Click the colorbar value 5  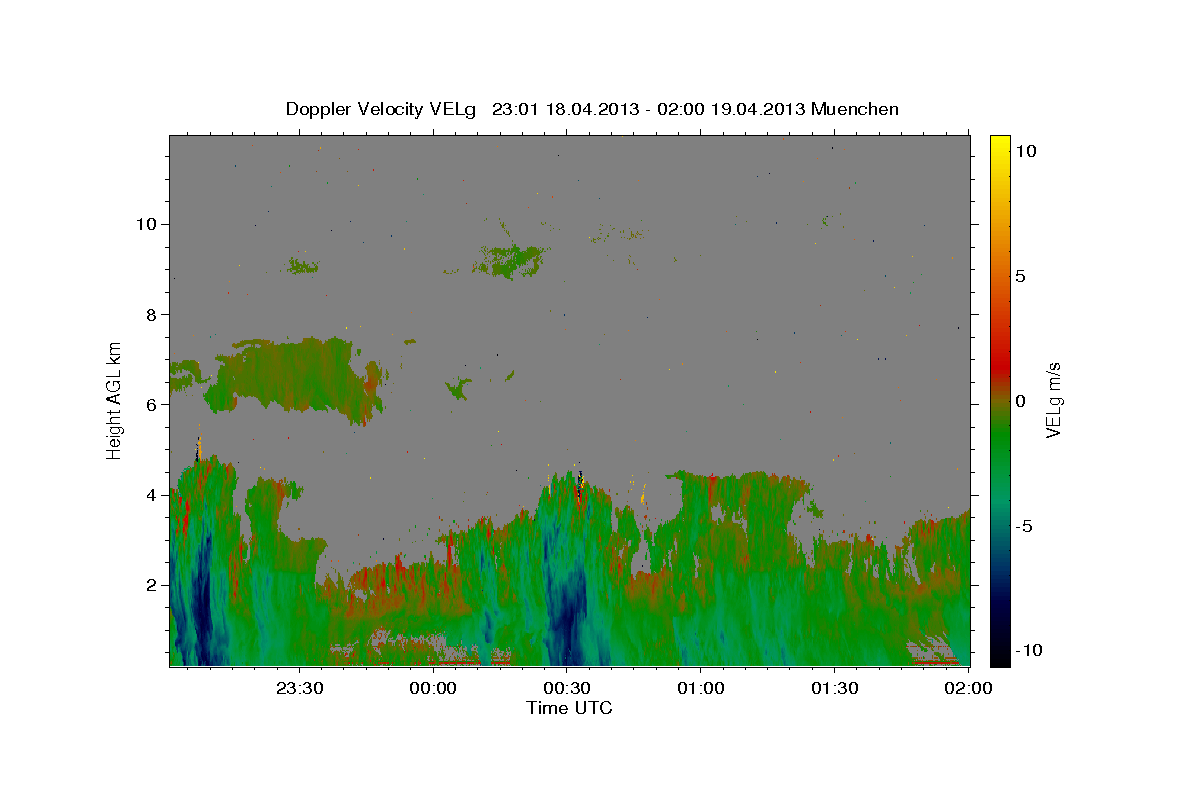point(1020,276)
